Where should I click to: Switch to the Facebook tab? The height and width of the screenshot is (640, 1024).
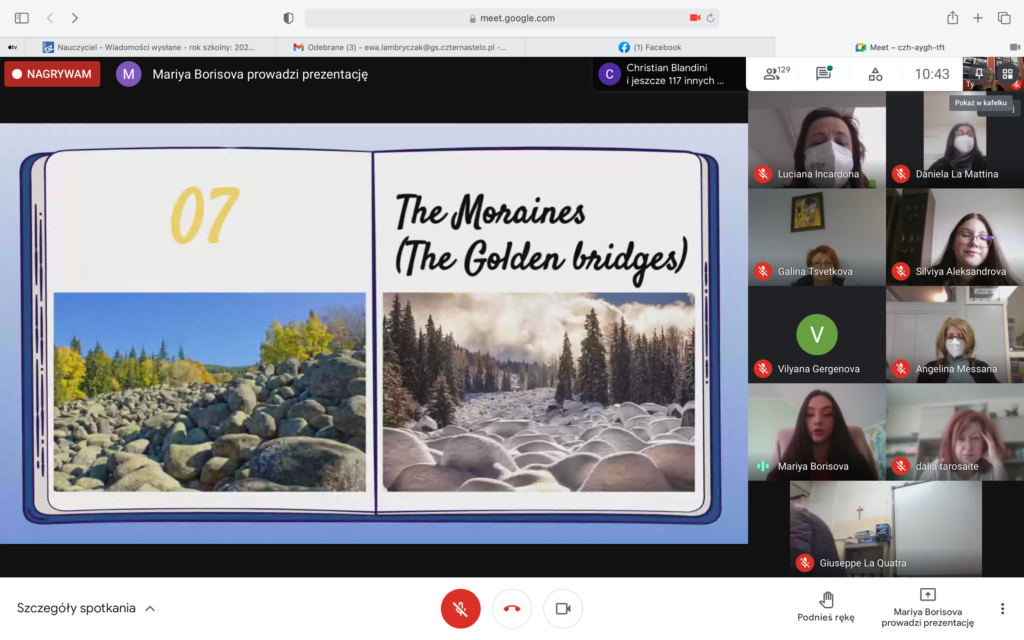pos(650,47)
